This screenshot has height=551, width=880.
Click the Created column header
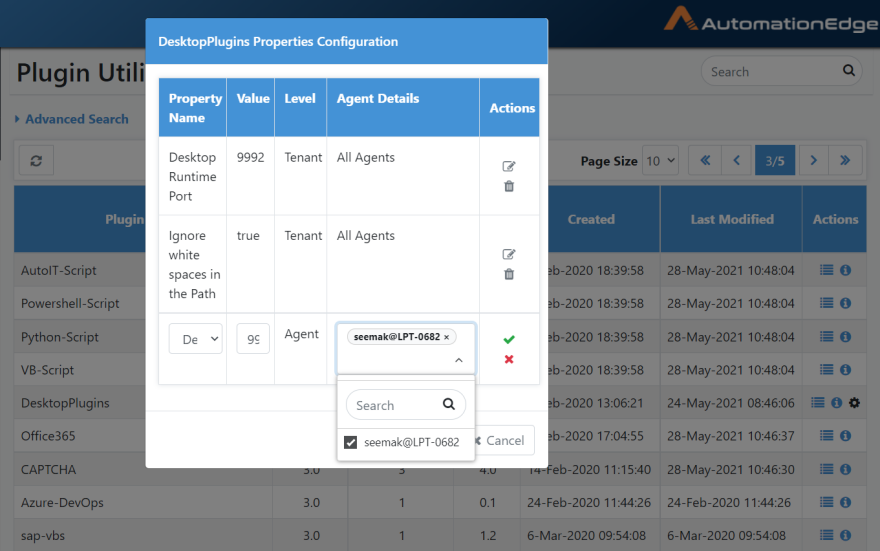click(591, 219)
